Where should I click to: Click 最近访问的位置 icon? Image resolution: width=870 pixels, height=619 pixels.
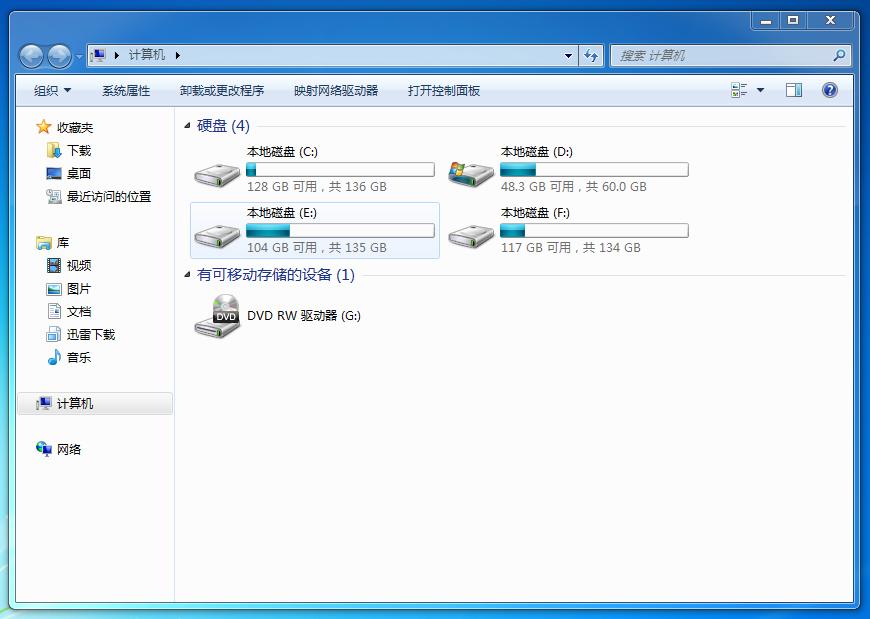pyautogui.click(x=54, y=196)
